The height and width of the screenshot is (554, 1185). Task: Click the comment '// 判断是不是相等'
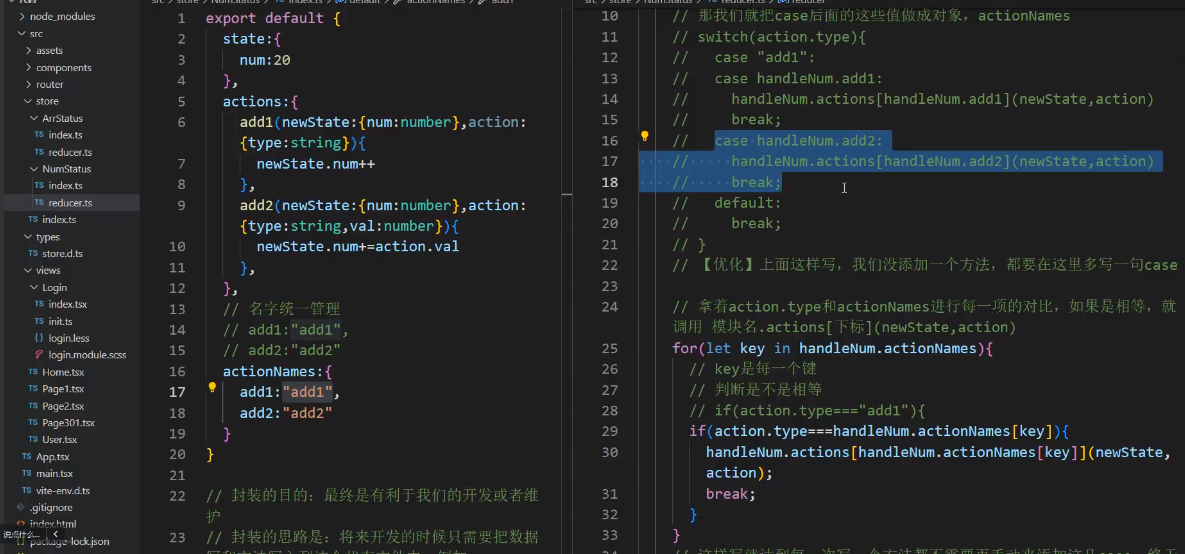click(756, 389)
